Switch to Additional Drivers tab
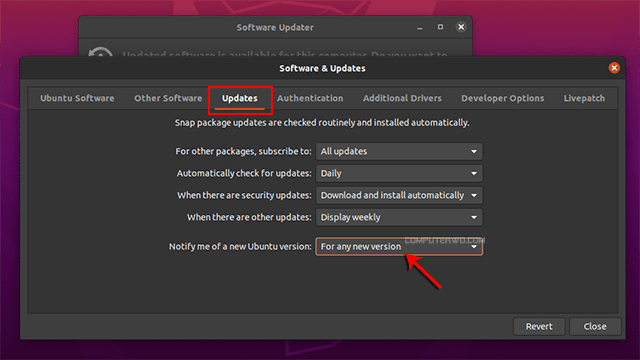Viewport: 640px width, 360px height. tap(402, 98)
